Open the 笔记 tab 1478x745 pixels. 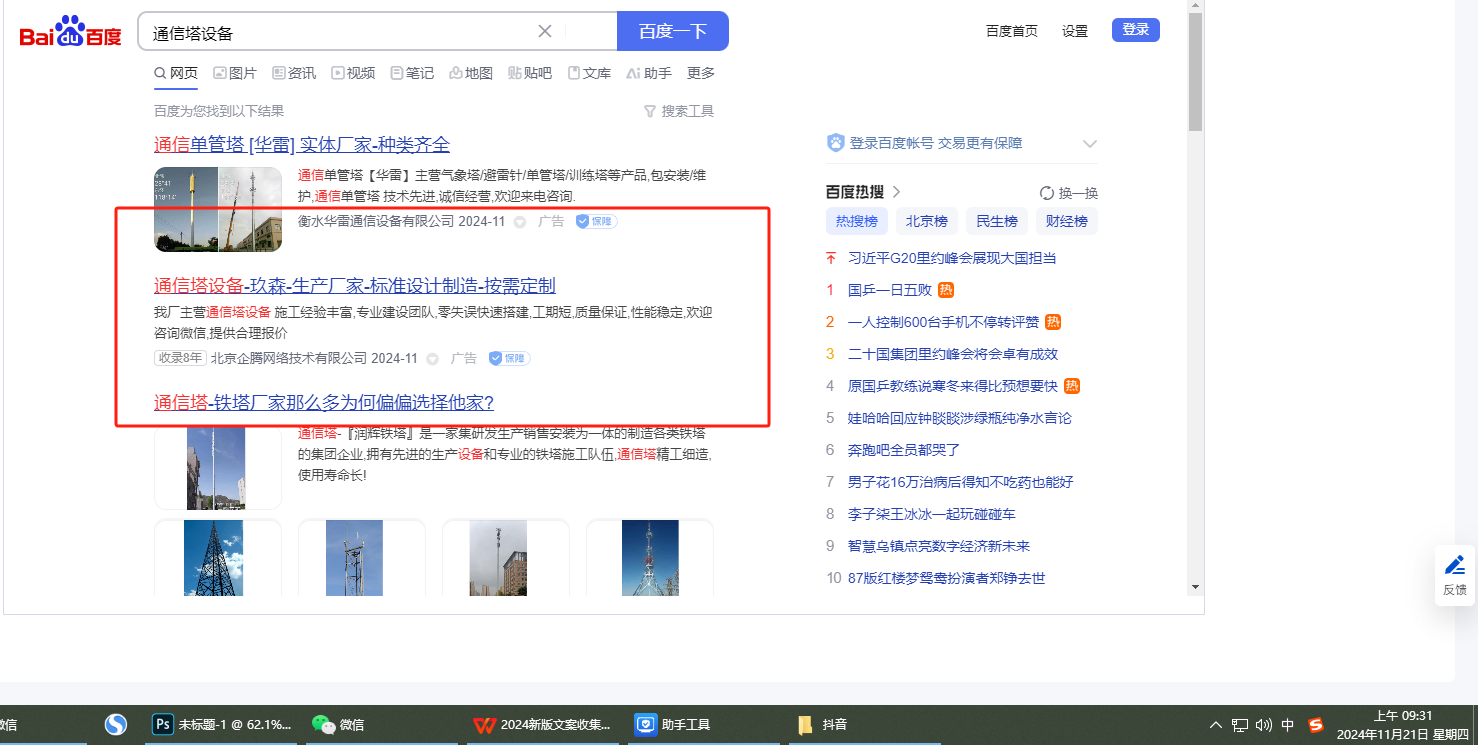[412, 73]
